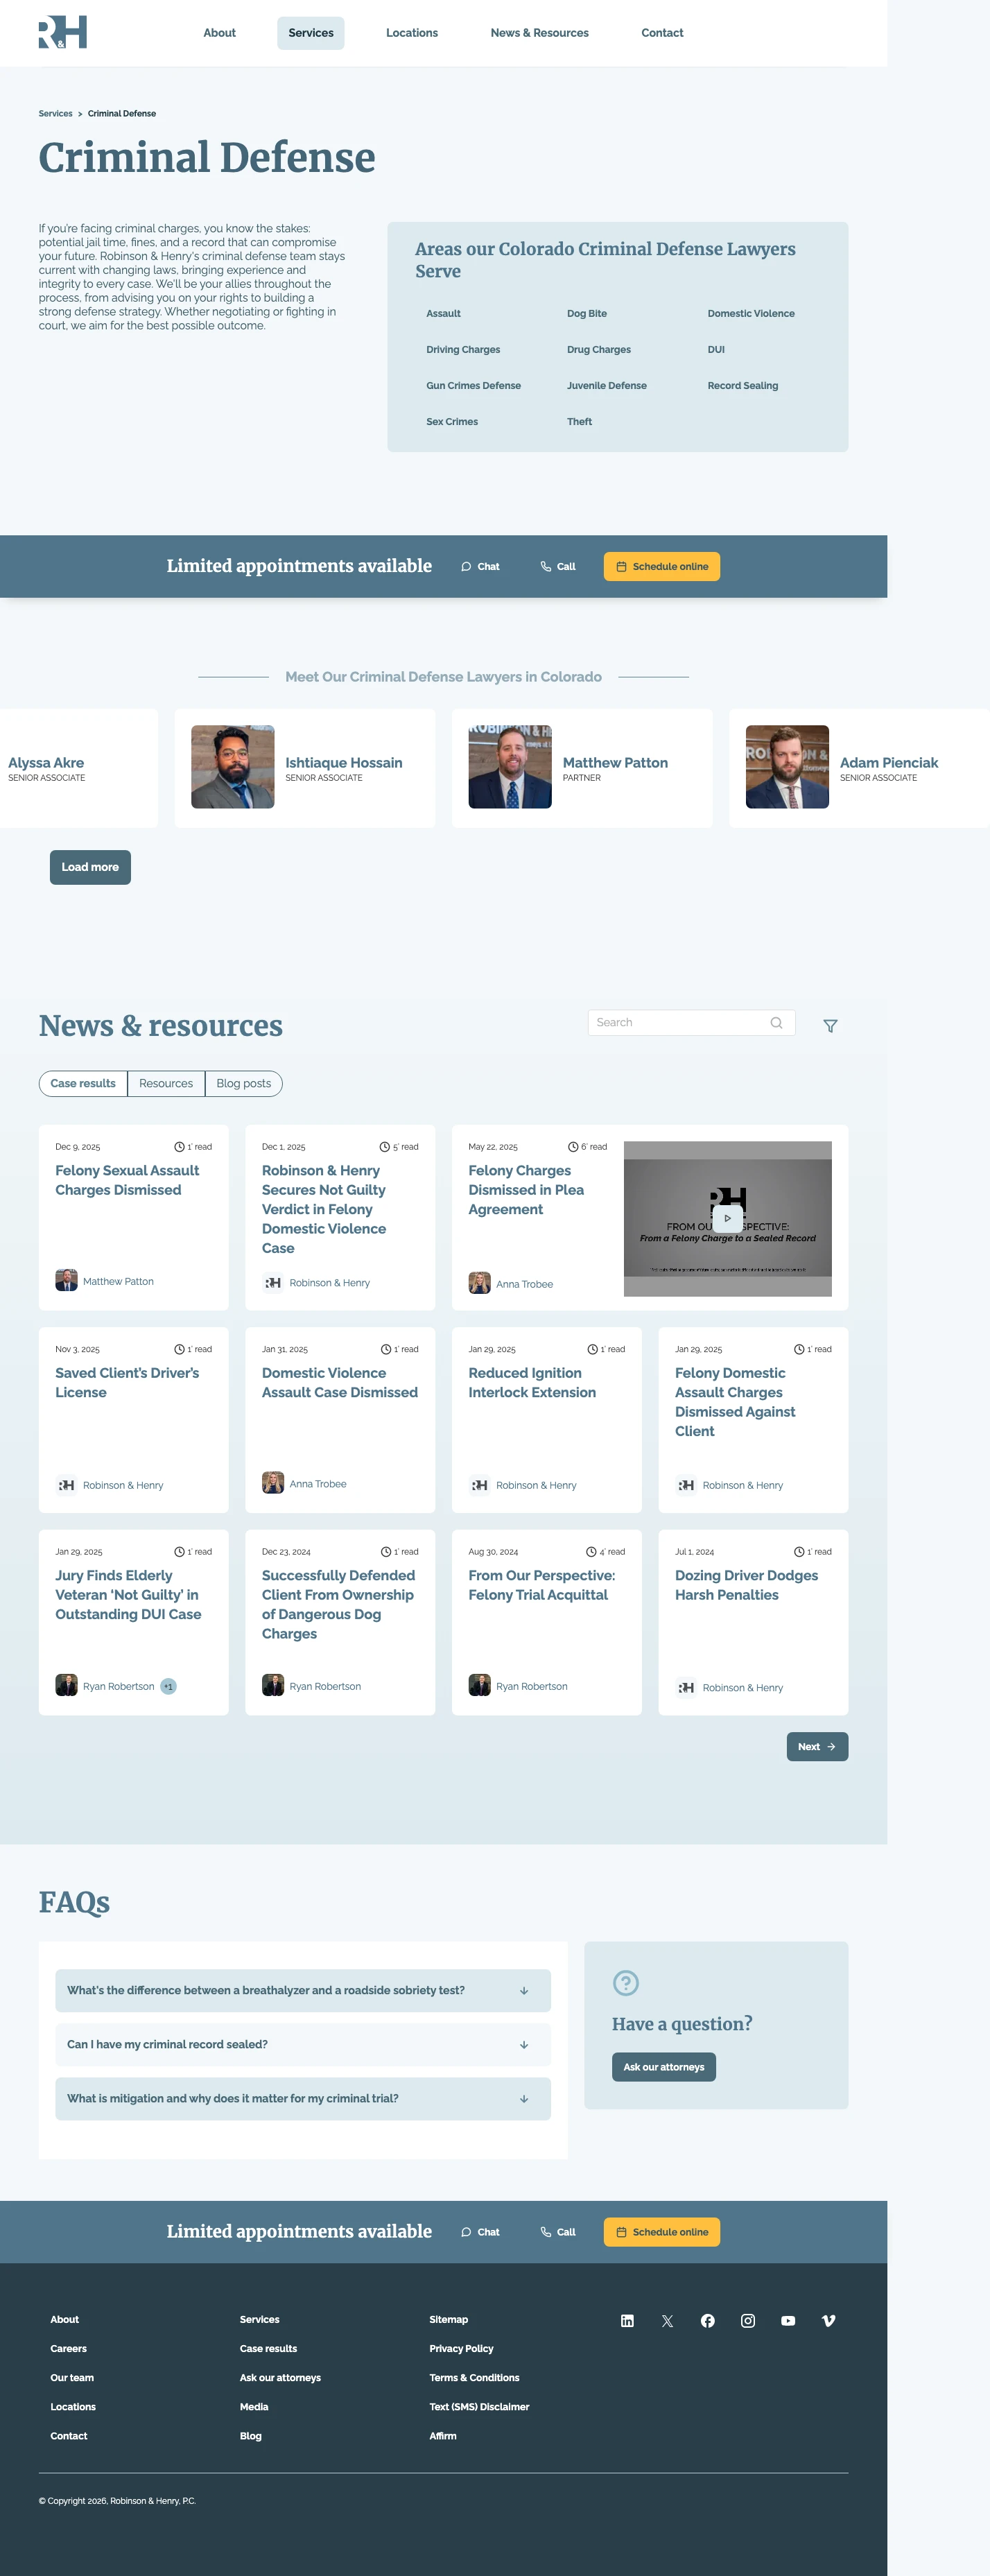Go to Contact in the header navigation
Viewport: 990px width, 2576px height.
click(662, 33)
